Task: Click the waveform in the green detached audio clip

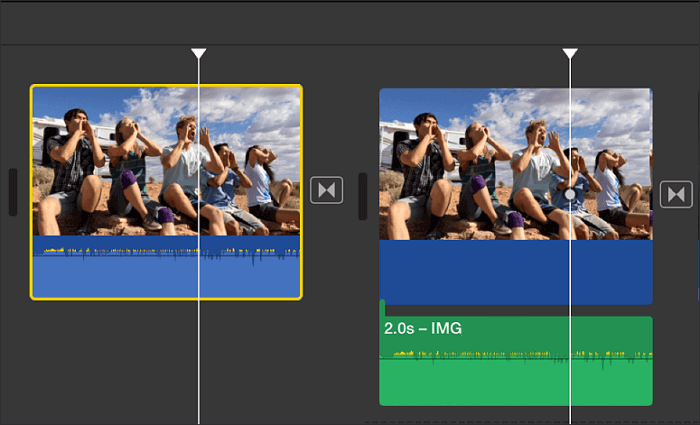Action: (480, 354)
